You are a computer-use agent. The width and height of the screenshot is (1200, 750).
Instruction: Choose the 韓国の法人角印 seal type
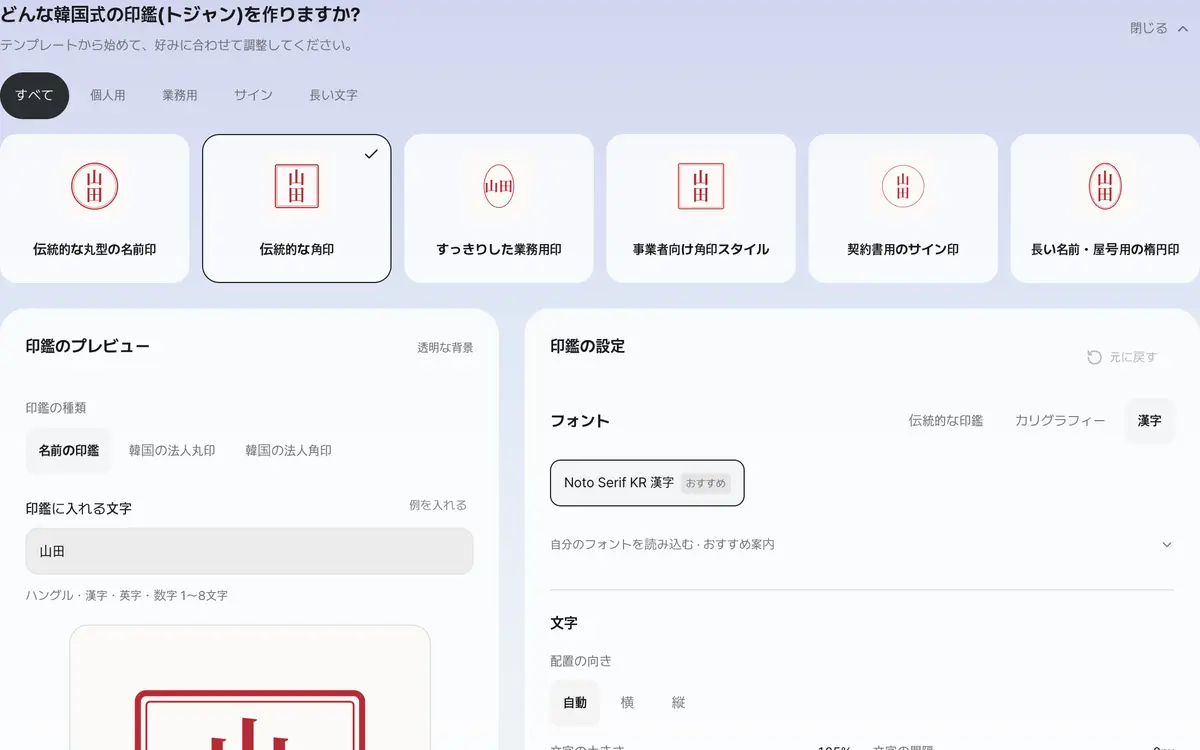289,451
